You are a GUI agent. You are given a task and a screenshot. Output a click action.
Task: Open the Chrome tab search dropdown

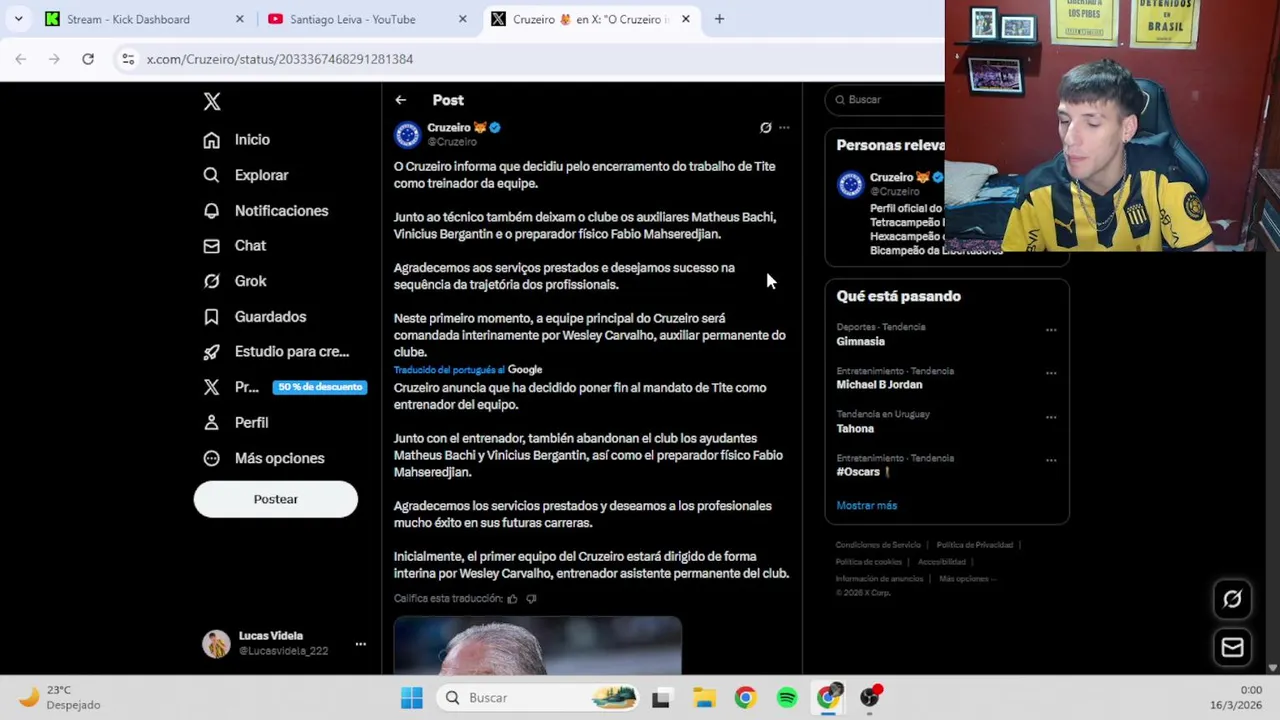pos(19,19)
